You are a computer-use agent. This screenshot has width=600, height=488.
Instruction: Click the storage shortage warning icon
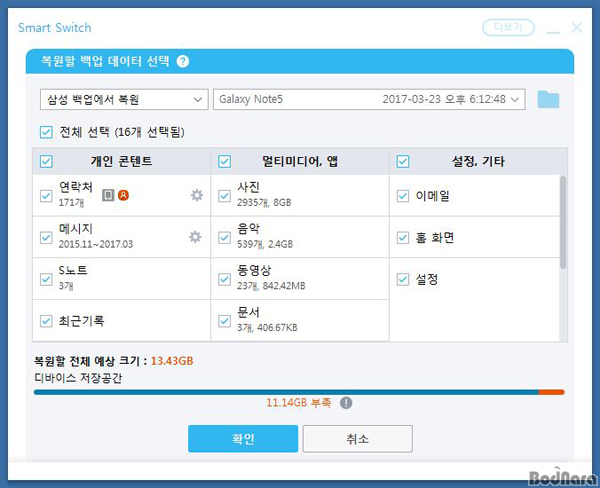[346, 403]
